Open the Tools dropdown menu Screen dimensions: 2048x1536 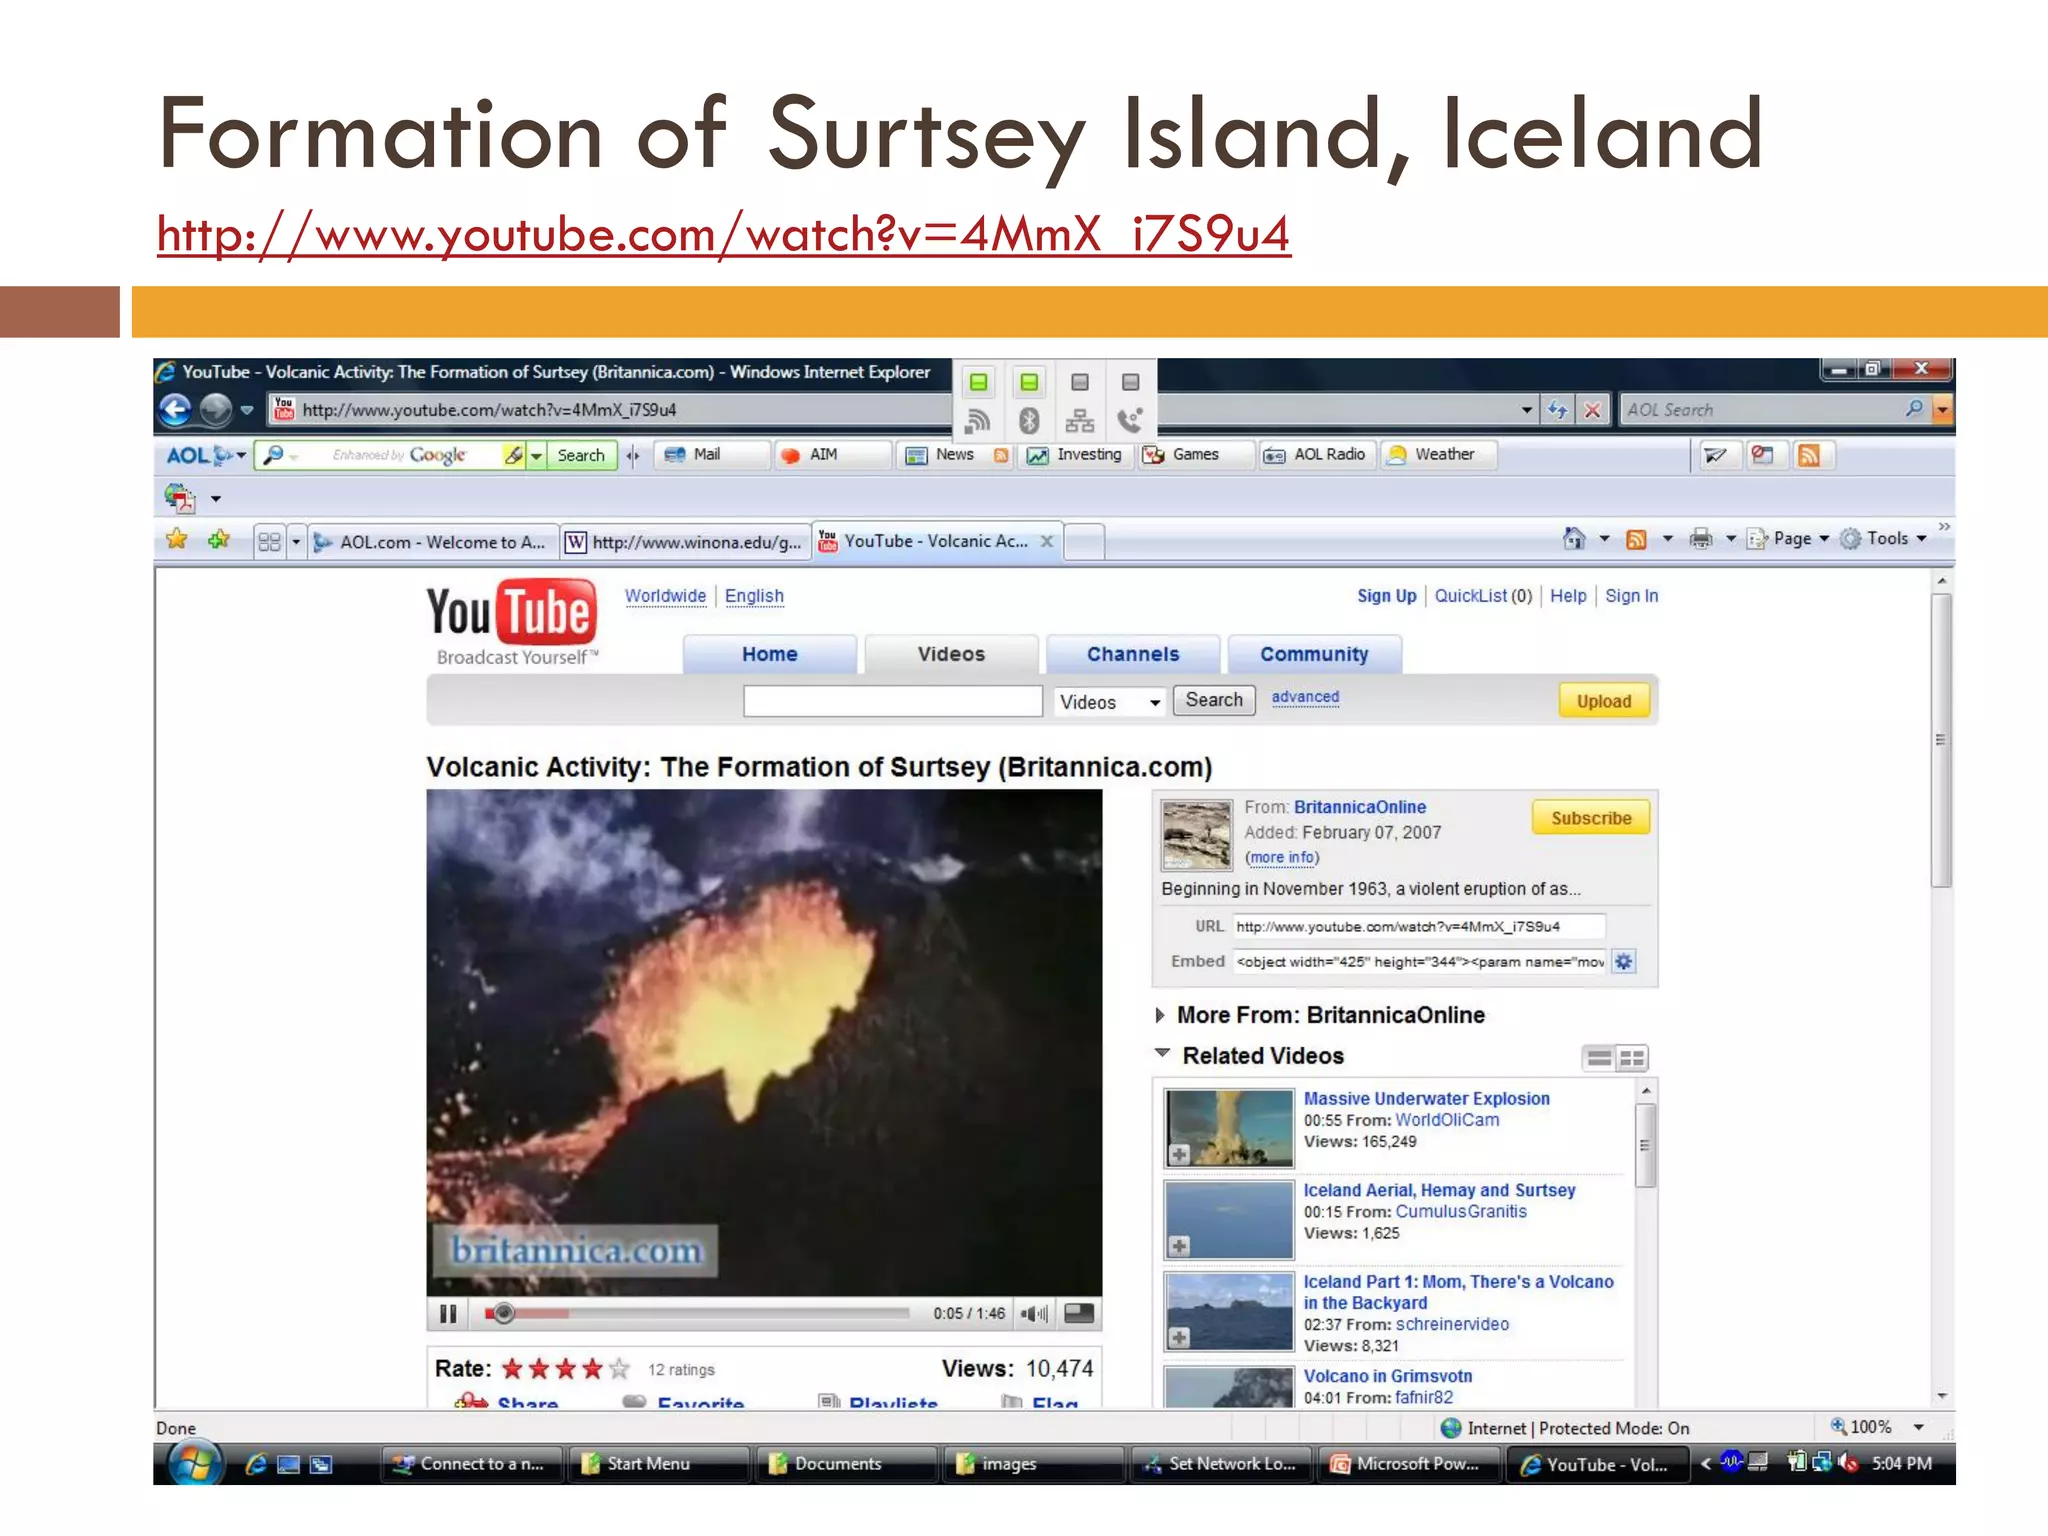point(1883,539)
